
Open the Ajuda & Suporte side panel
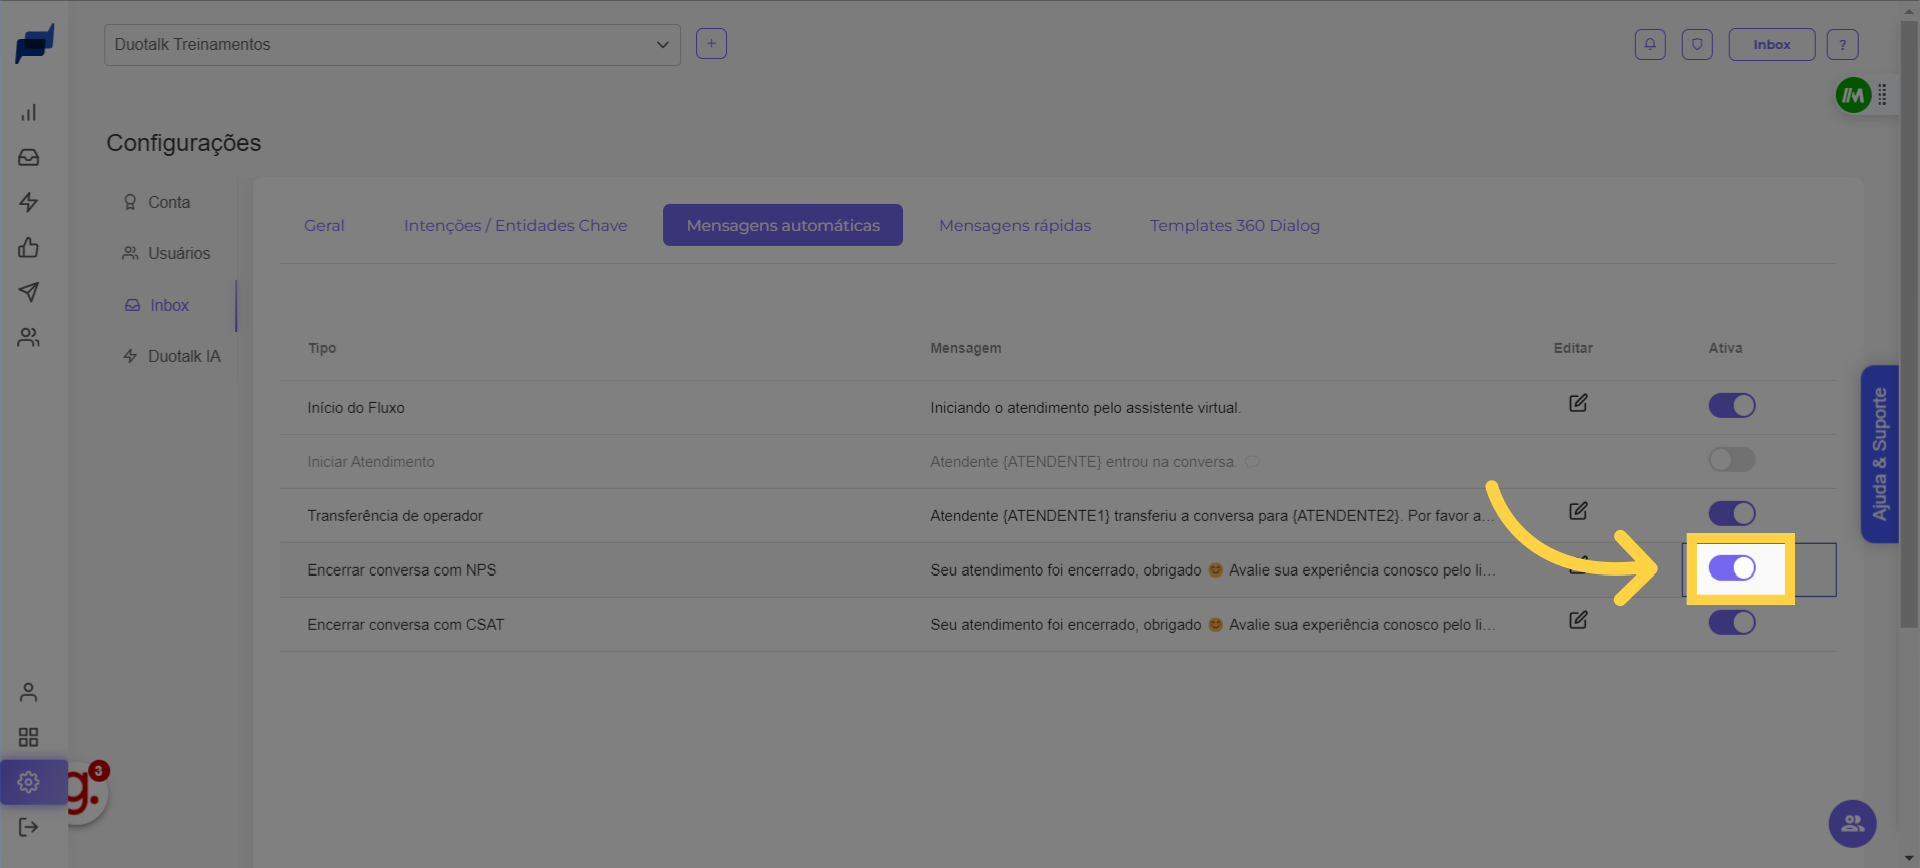[x=1879, y=454]
